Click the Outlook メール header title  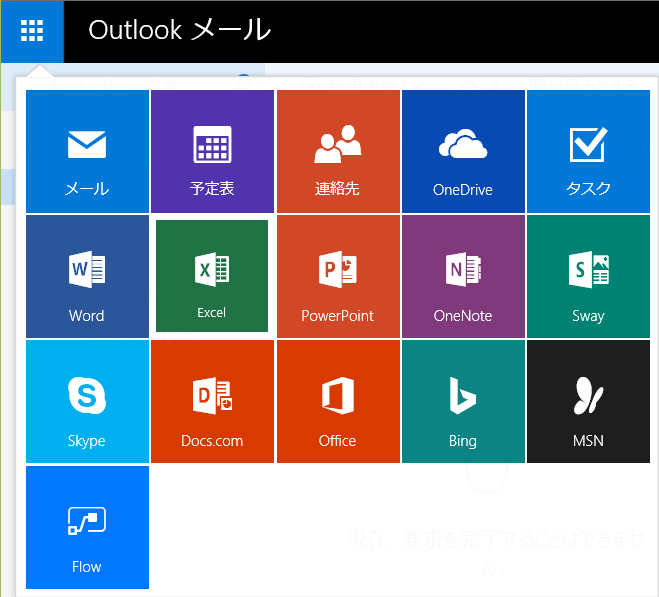(x=179, y=30)
